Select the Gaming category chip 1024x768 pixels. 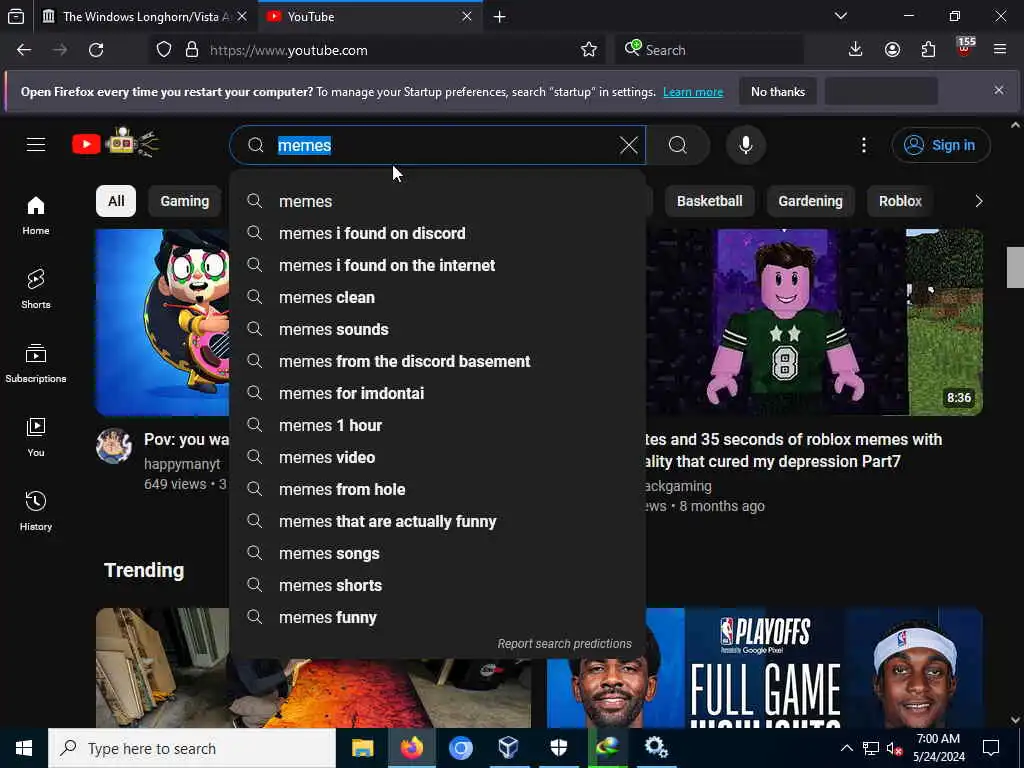point(185,201)
